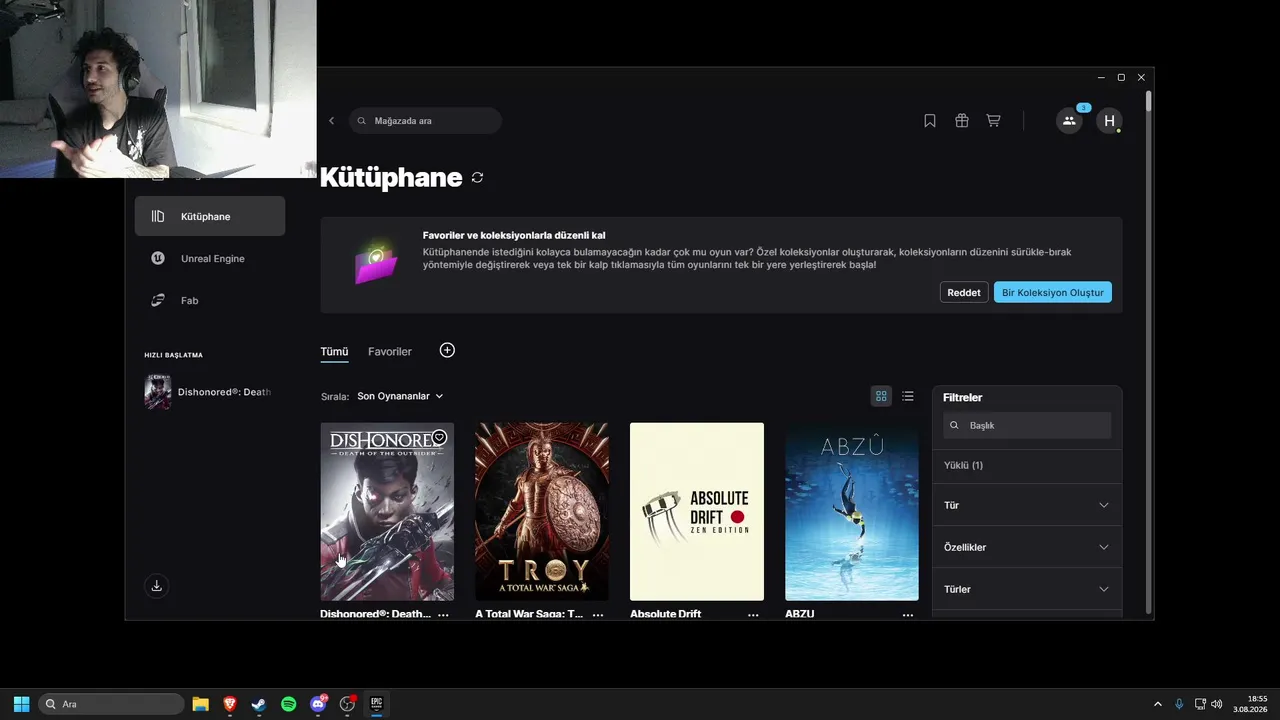Open Unreal Engine in the sidebar
The height and width of the screenshot is (720, 1280).
pyautogui.click(x=210, y=258)
